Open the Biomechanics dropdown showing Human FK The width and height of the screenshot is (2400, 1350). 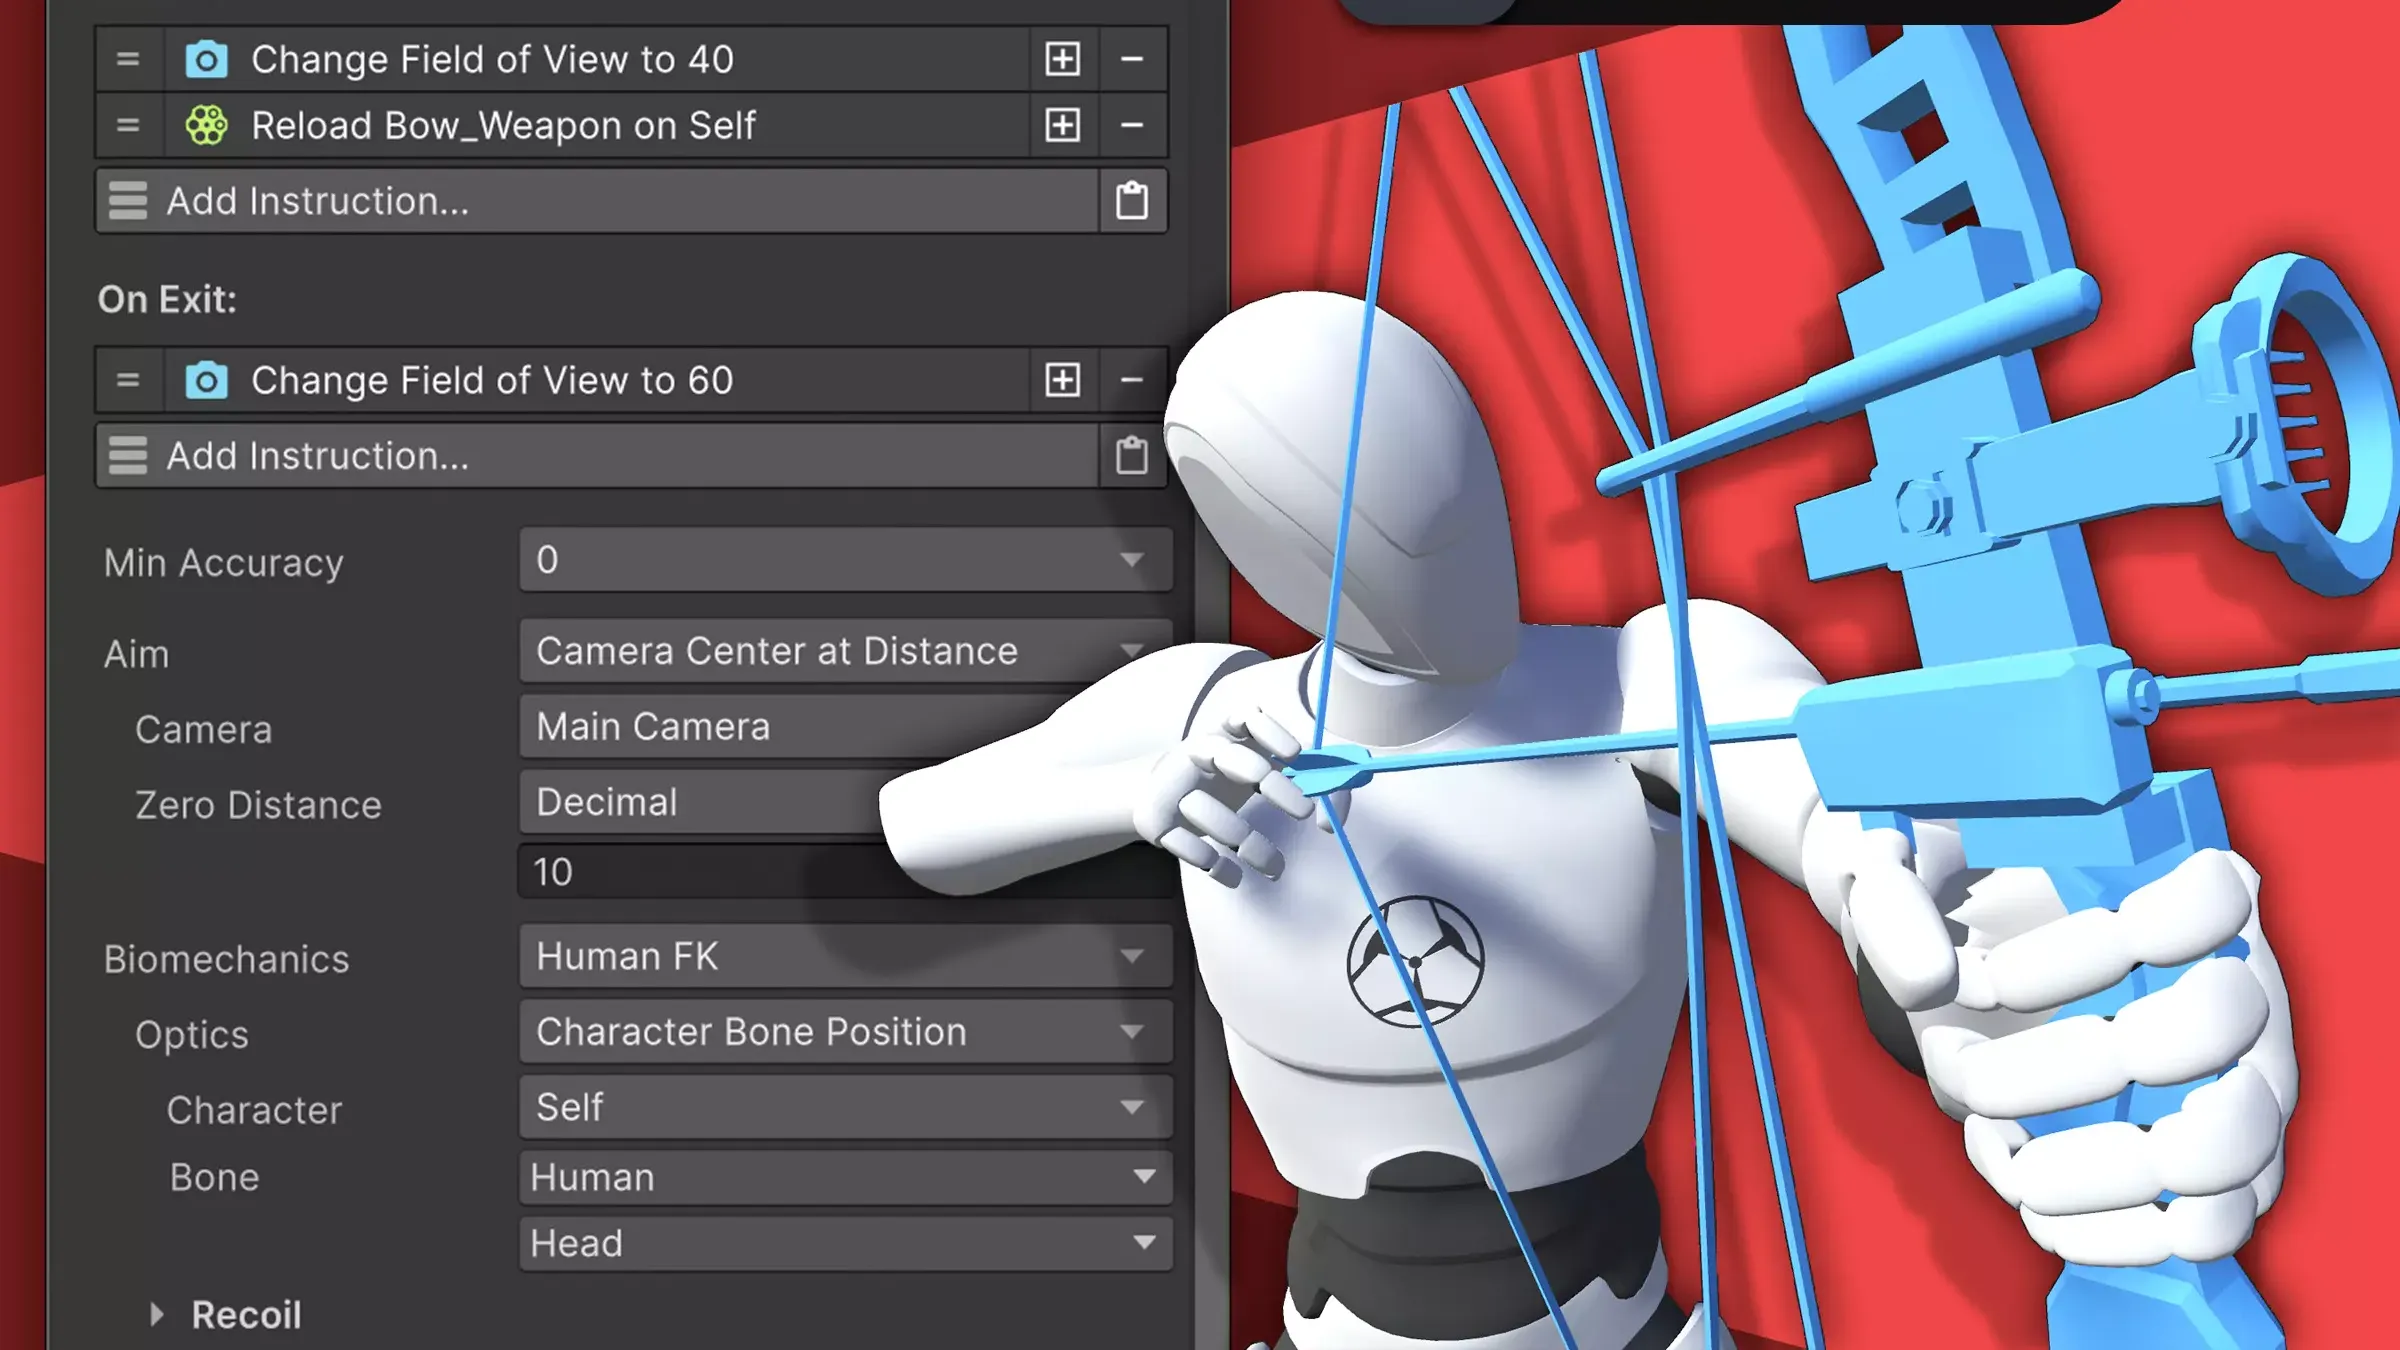coord(845,957)
